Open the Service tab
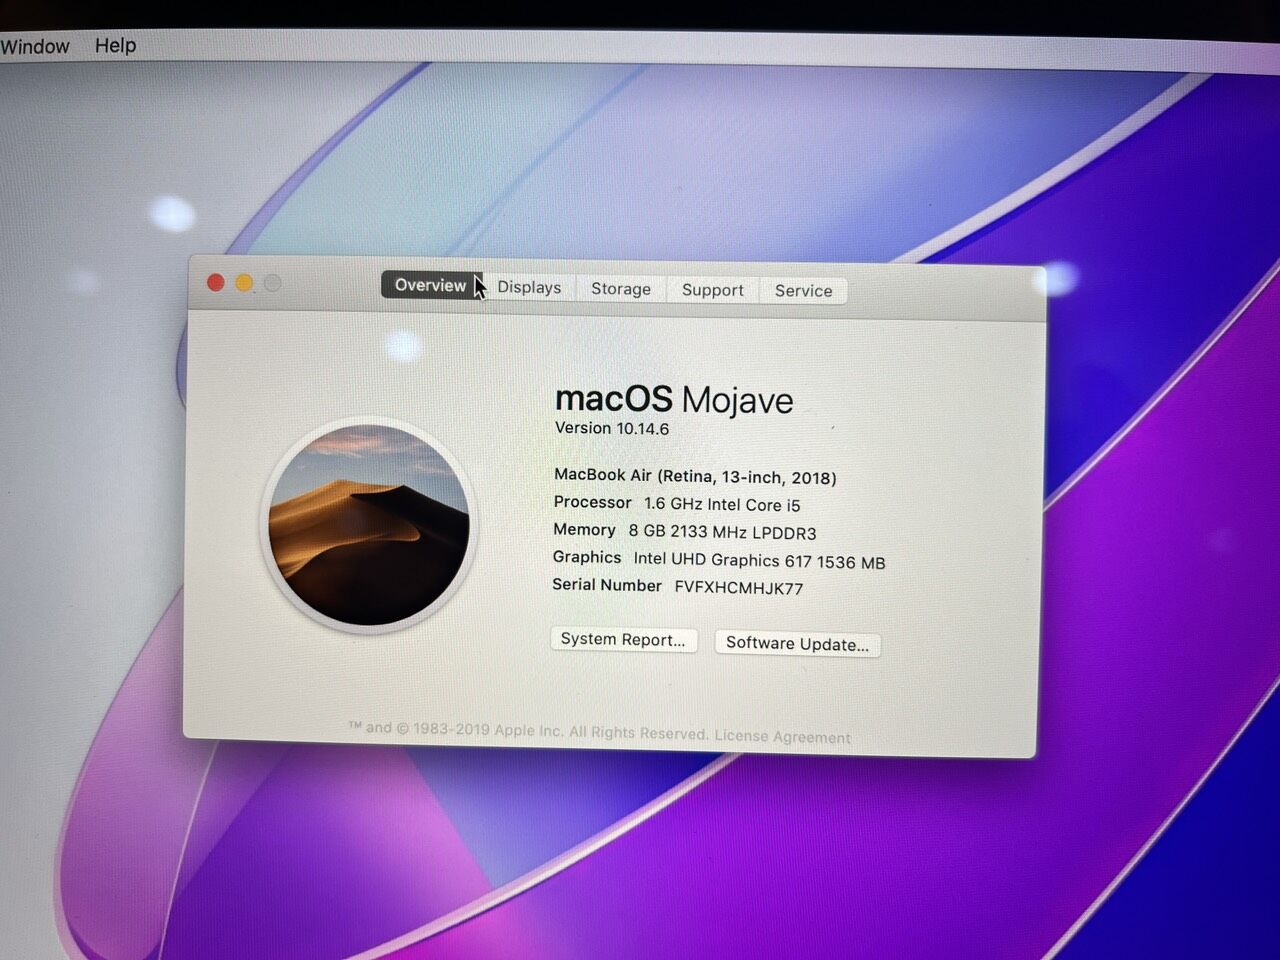This screenshot has height=960, width=1280. pos(803,291)
